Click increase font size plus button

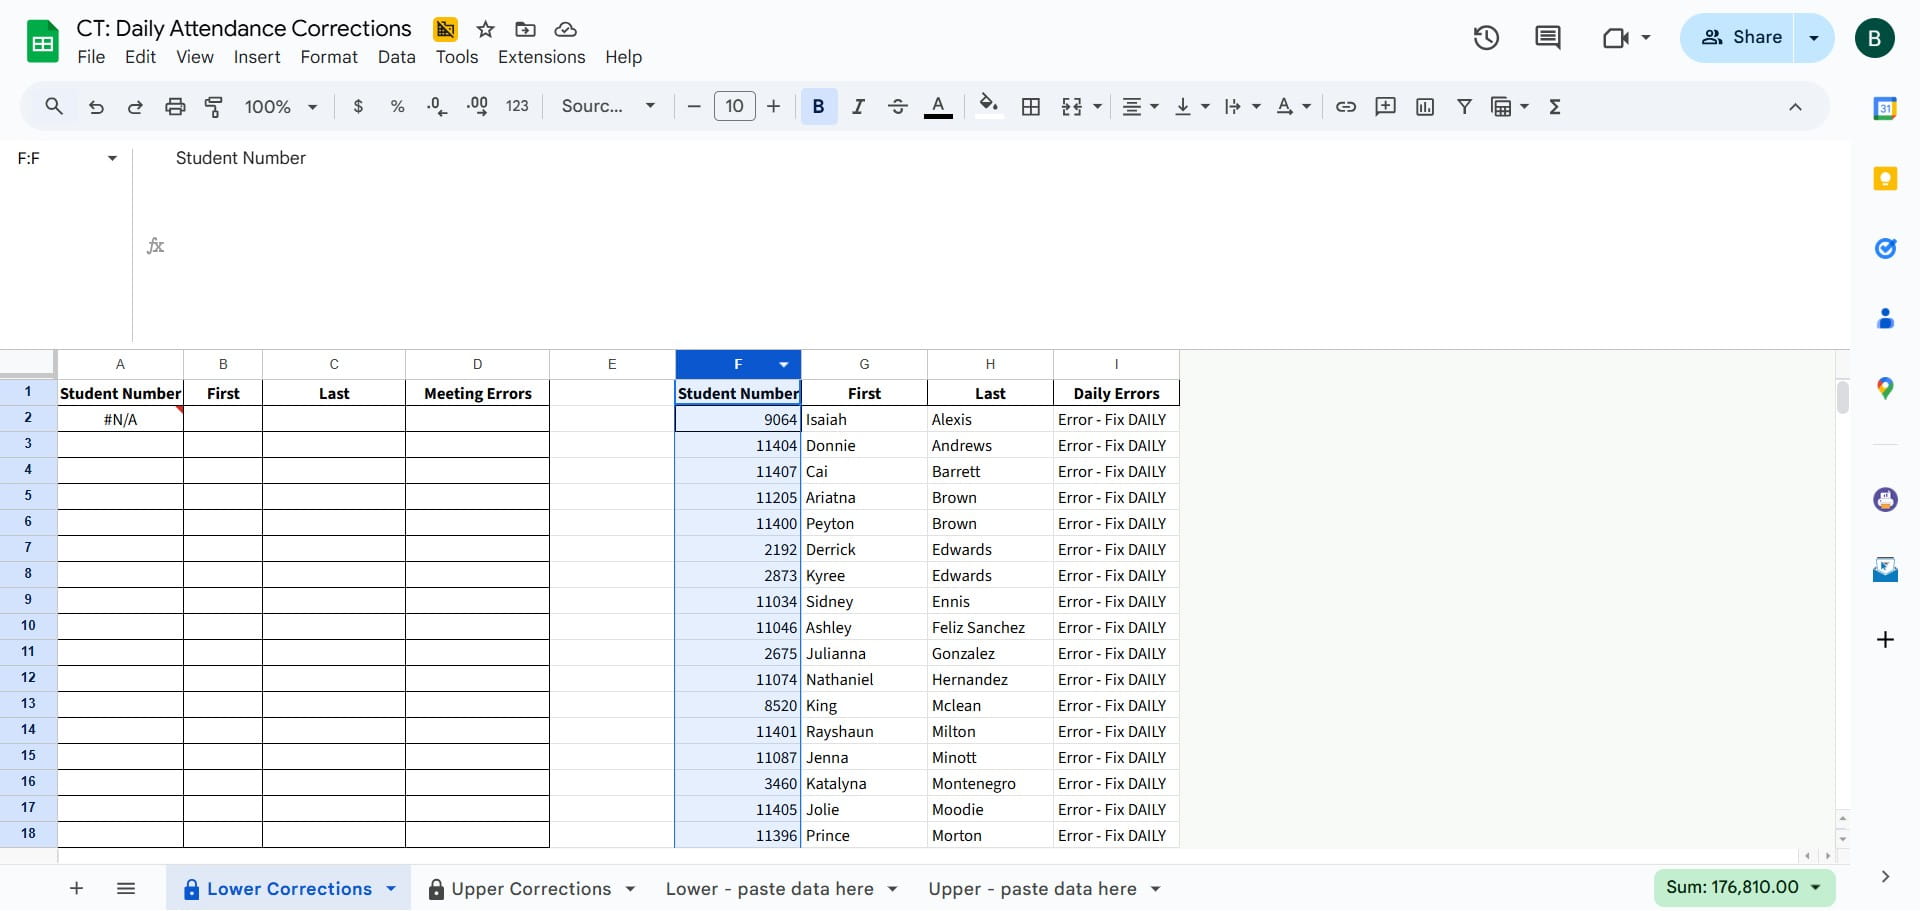click(773, 106)
